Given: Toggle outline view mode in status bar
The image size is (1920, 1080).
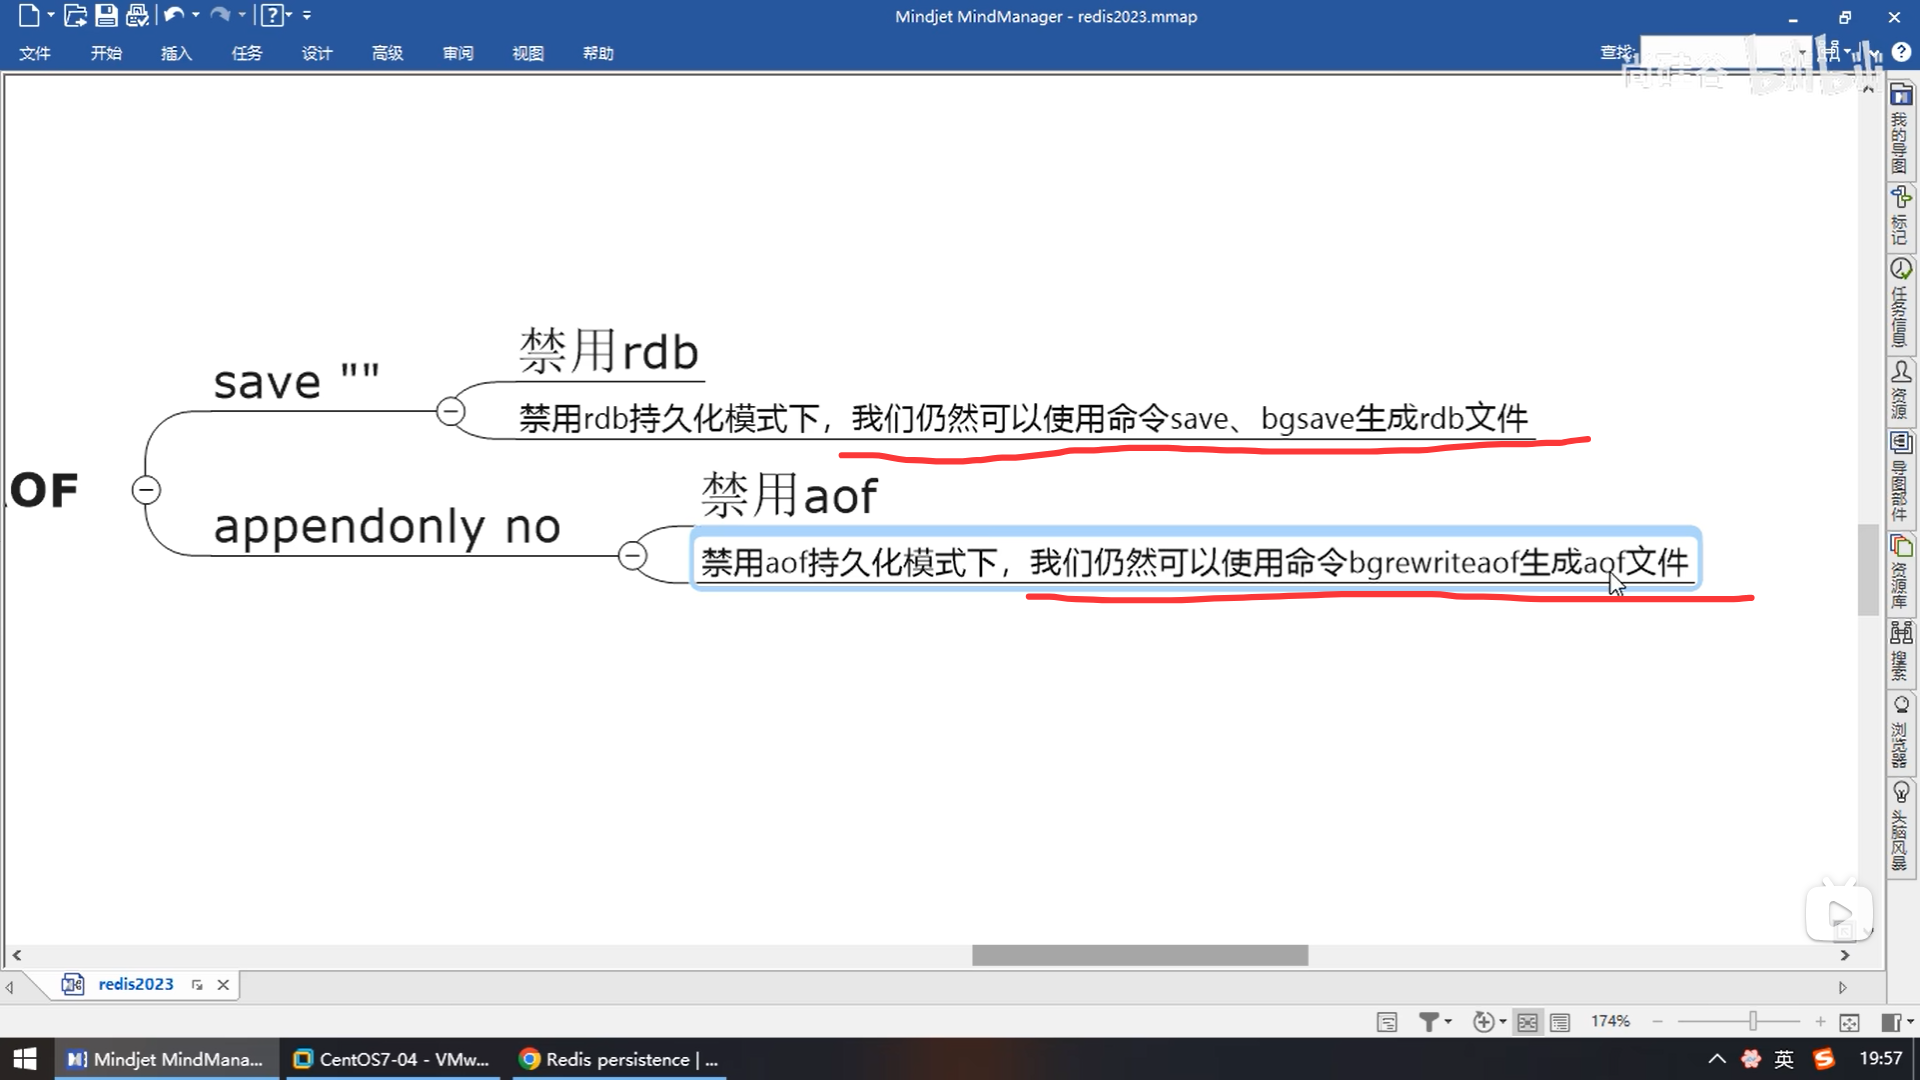Looking at the screenshot, I should (1560, 1021).
